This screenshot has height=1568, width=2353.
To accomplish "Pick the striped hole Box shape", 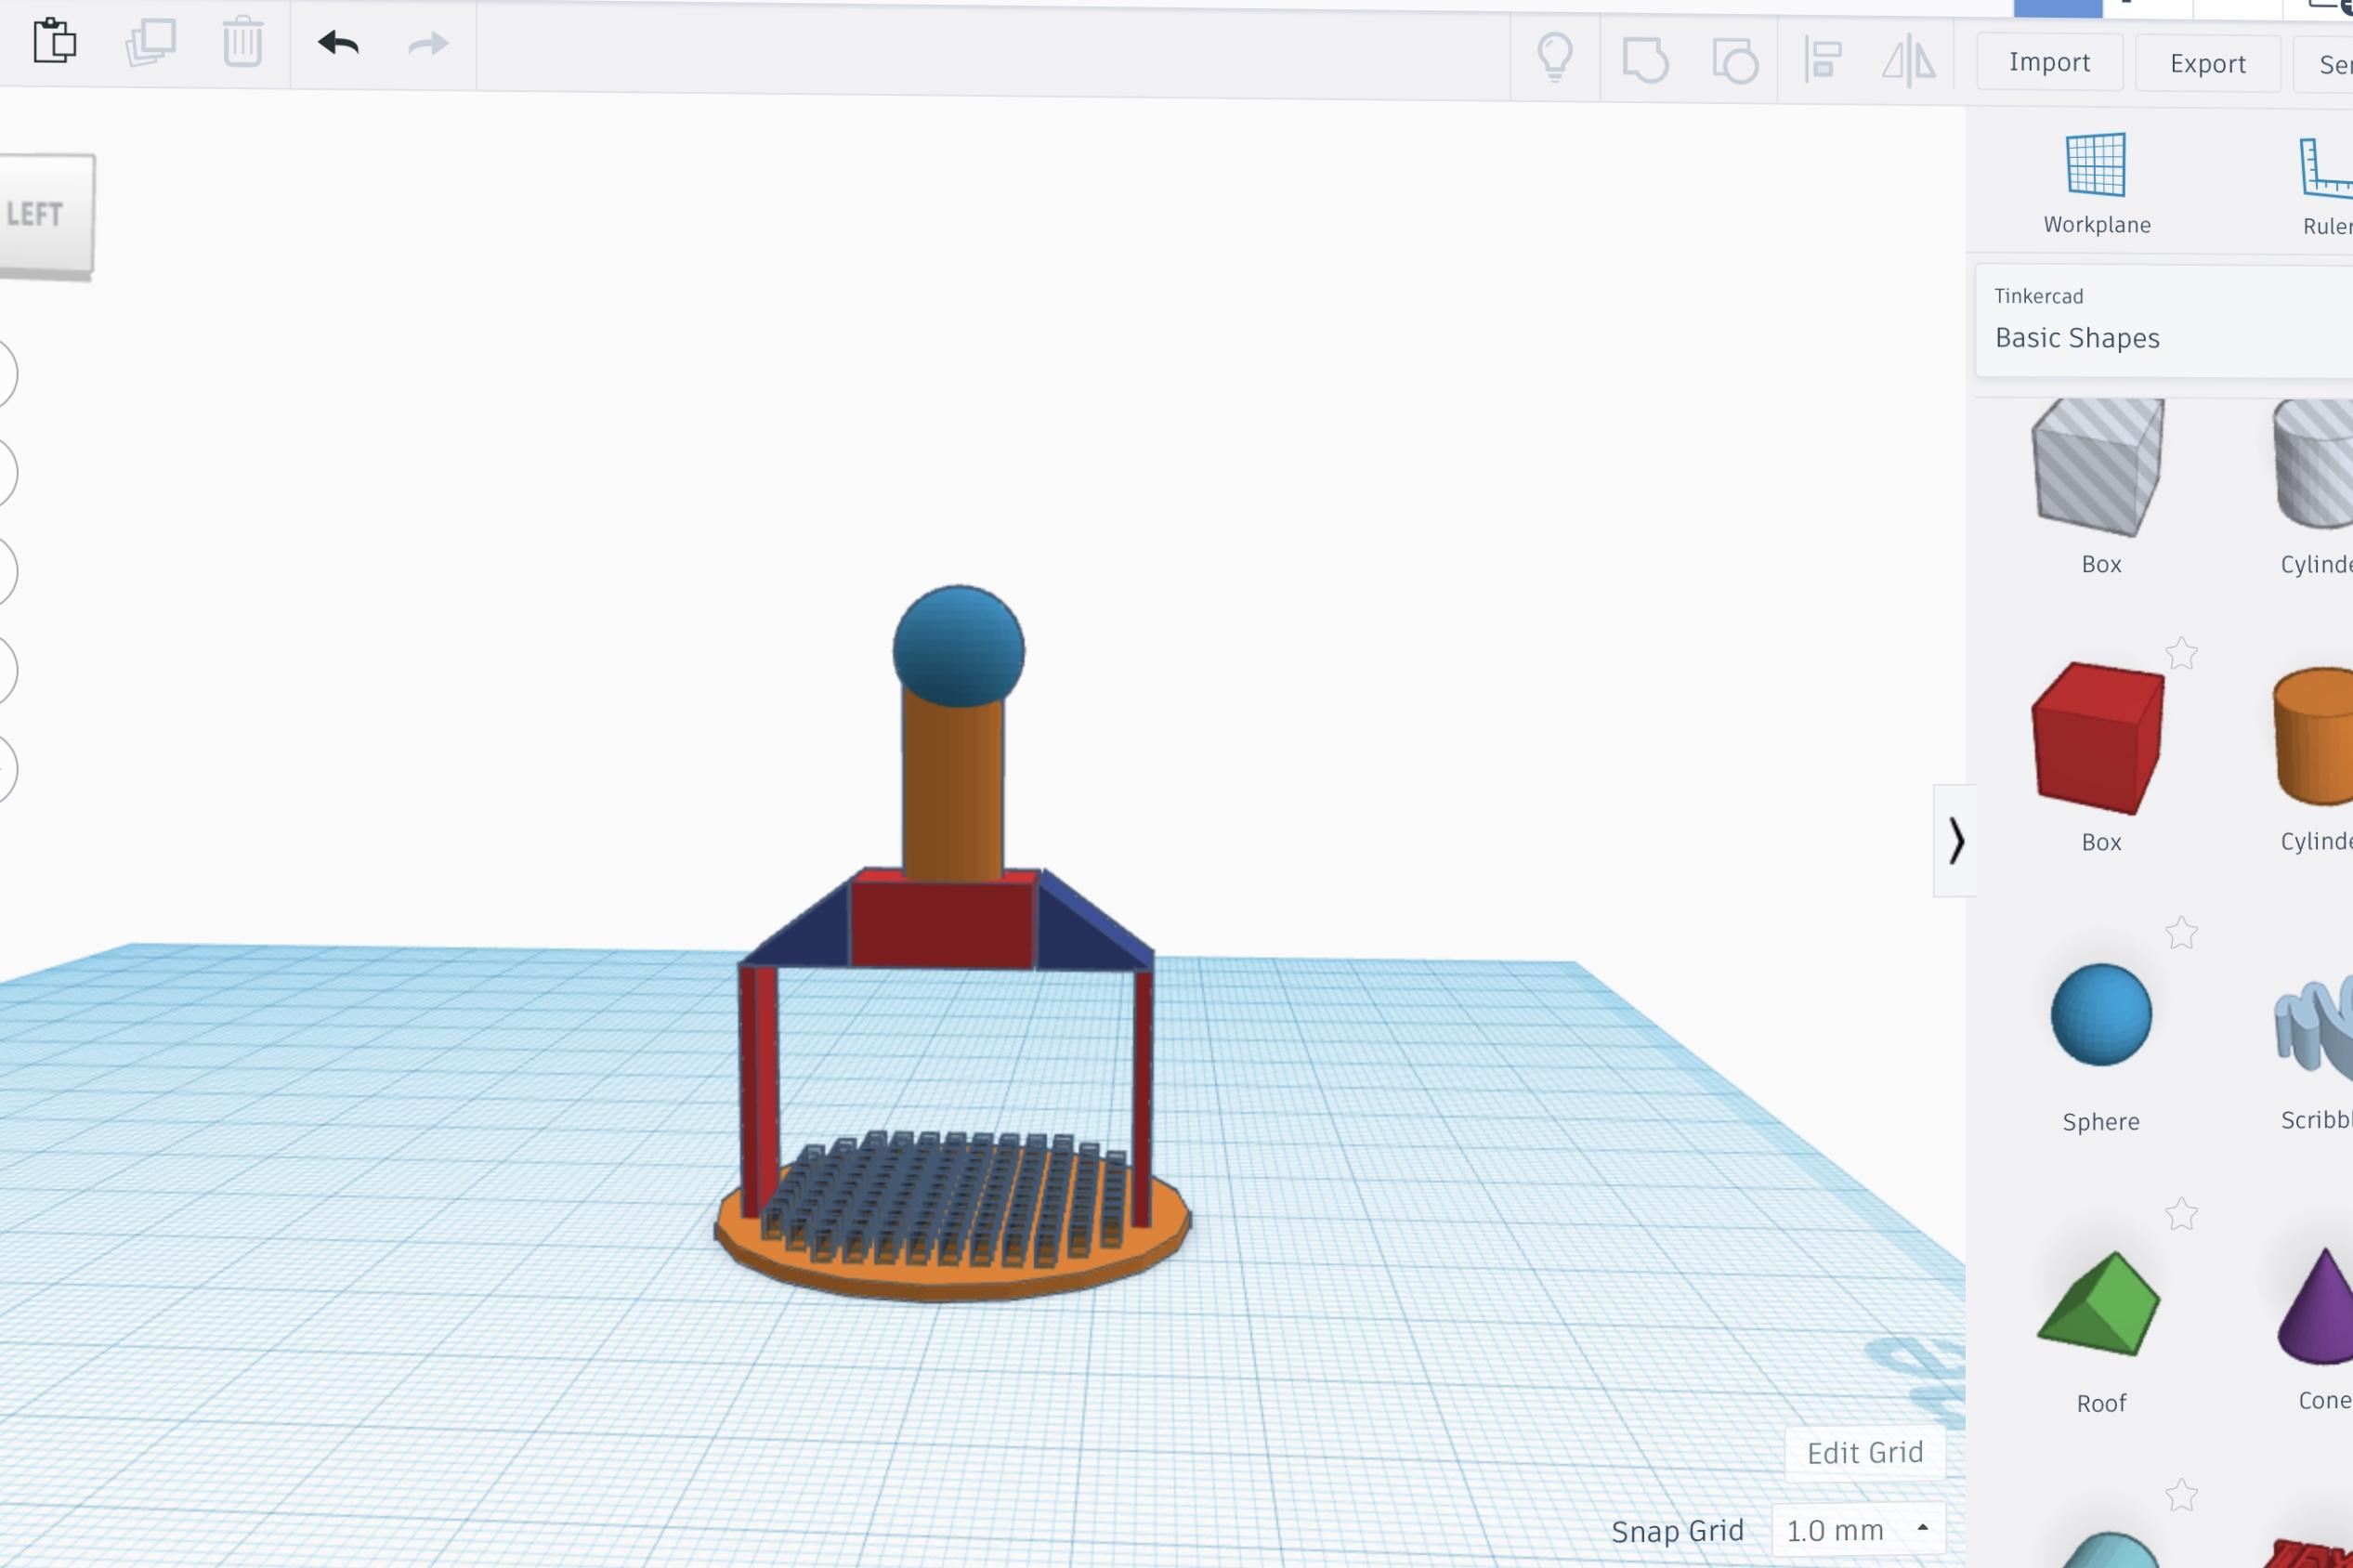I will coord(2099,466).
